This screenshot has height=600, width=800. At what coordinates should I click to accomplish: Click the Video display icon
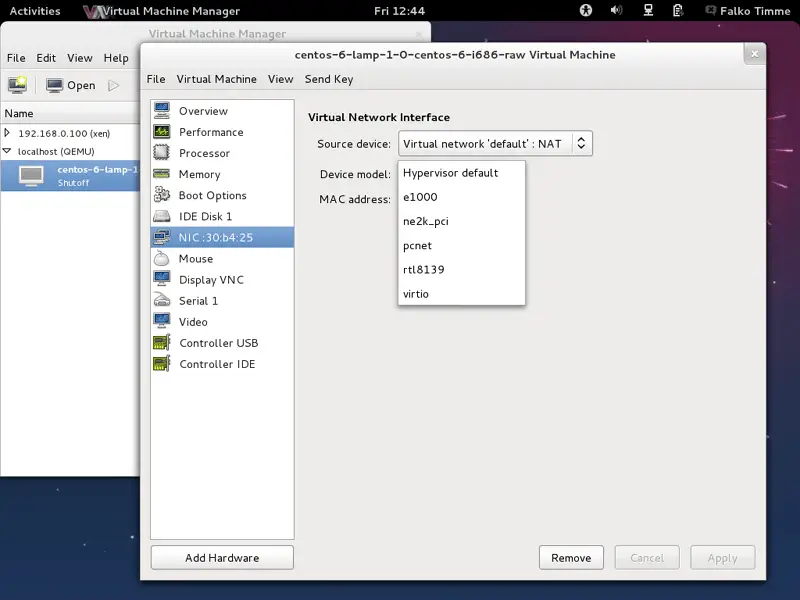(x=162, y=321)
